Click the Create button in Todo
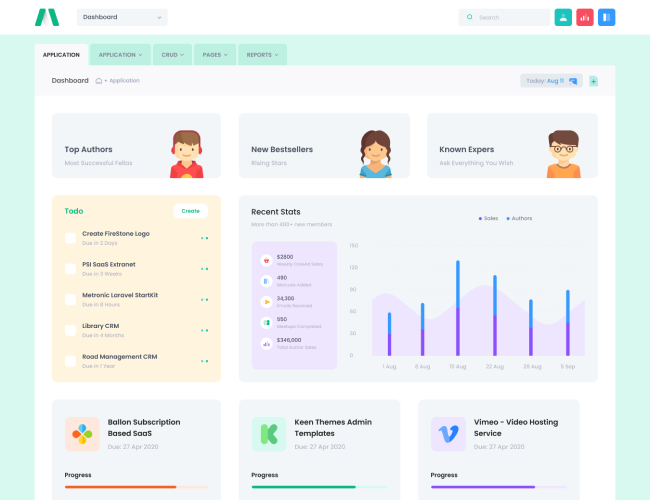Screen dimensions: 650x500 pos(190,211)
